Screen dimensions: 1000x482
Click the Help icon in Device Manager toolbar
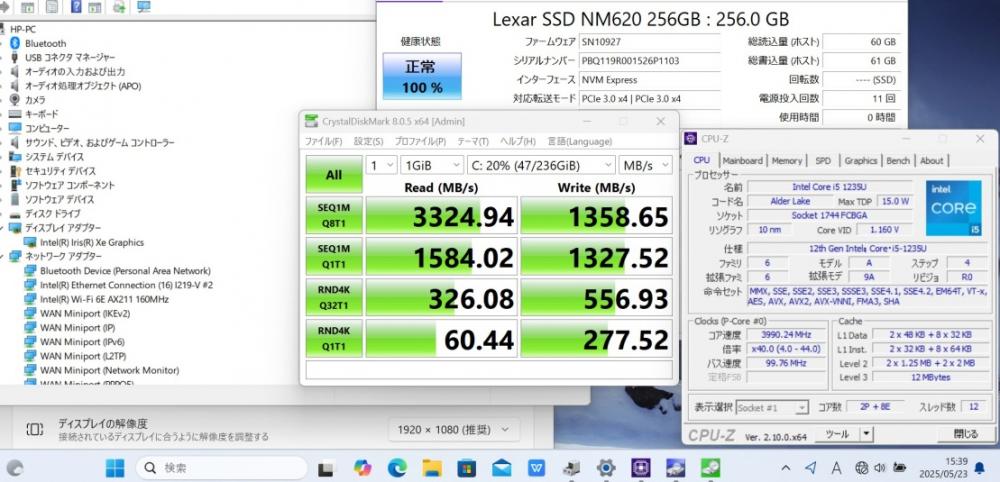[76, 7]
